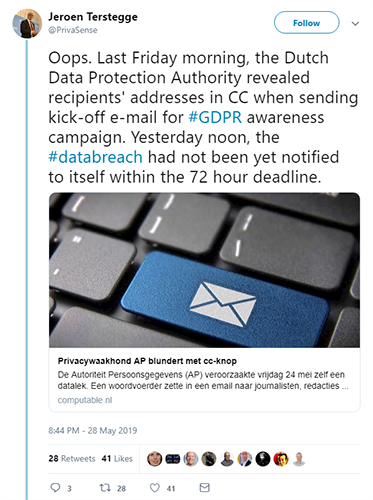
Task: Like the tweet with heart icon
Action: click(155, 488)
